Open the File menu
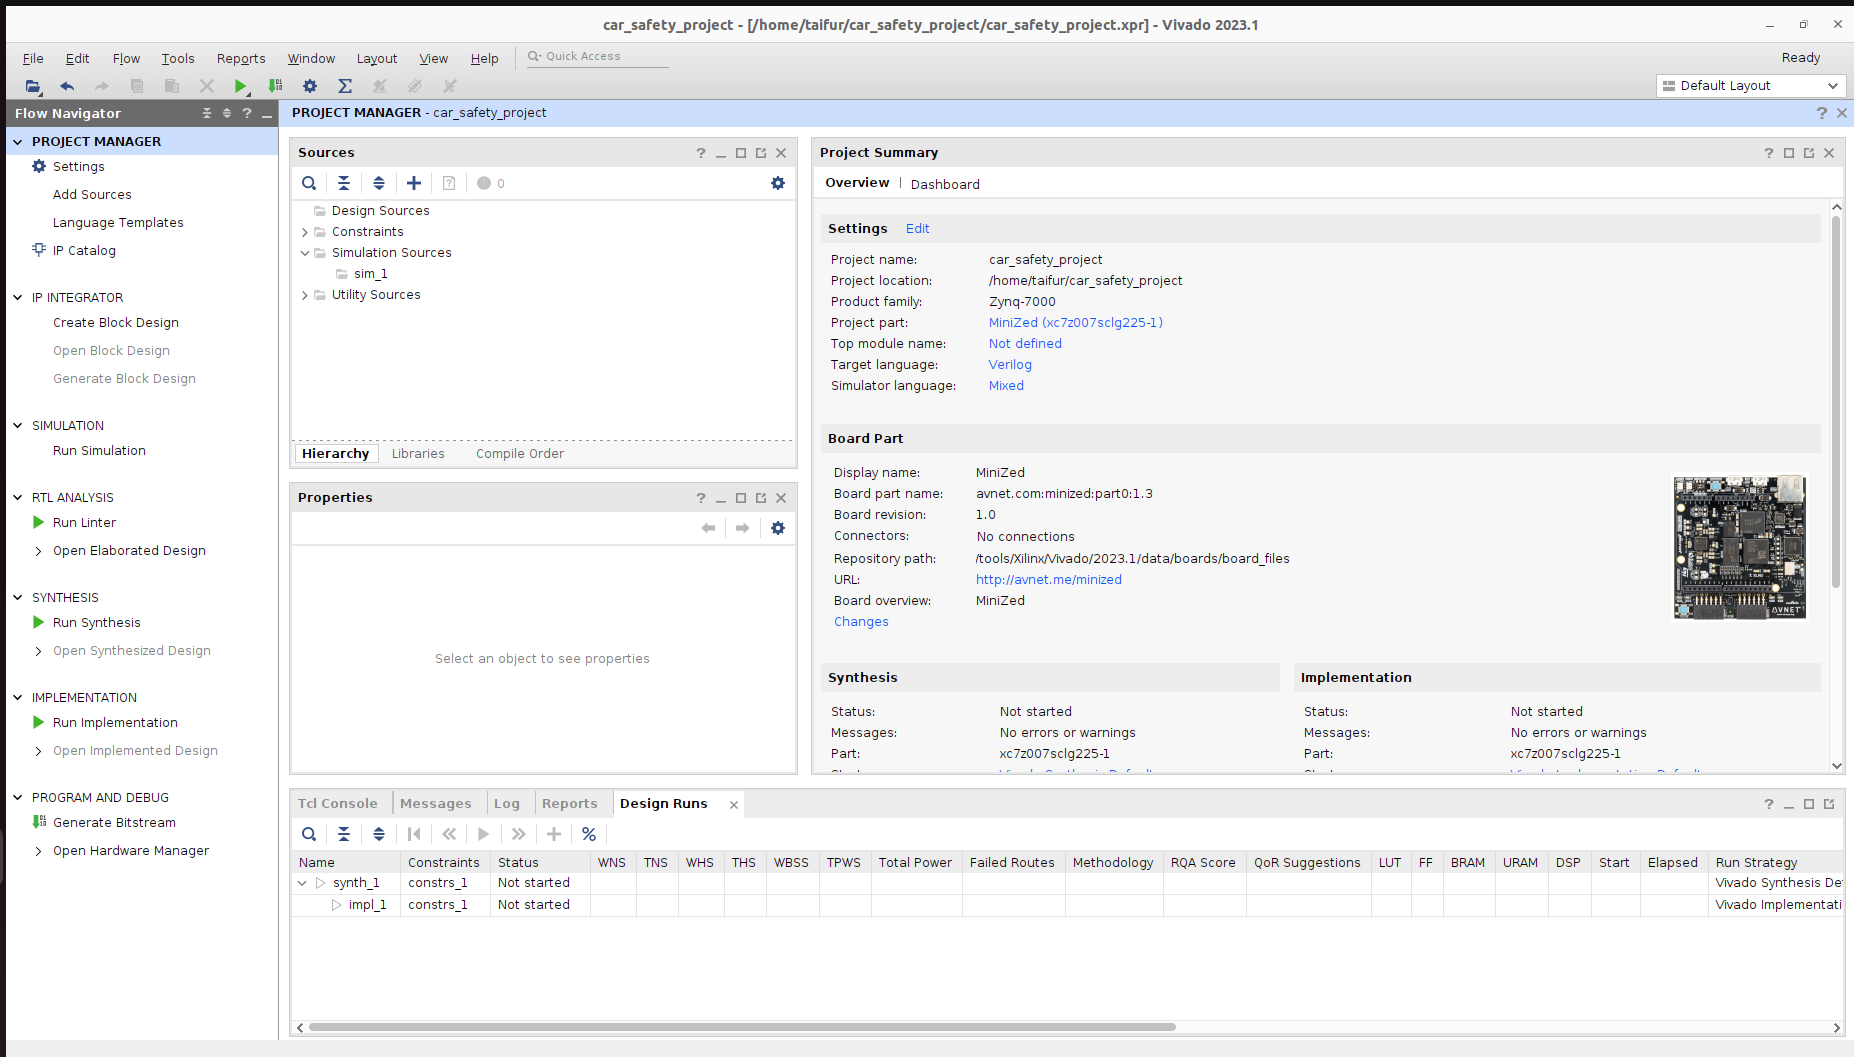This screenshot has width=1854, height=1057. tap(33, 59)
